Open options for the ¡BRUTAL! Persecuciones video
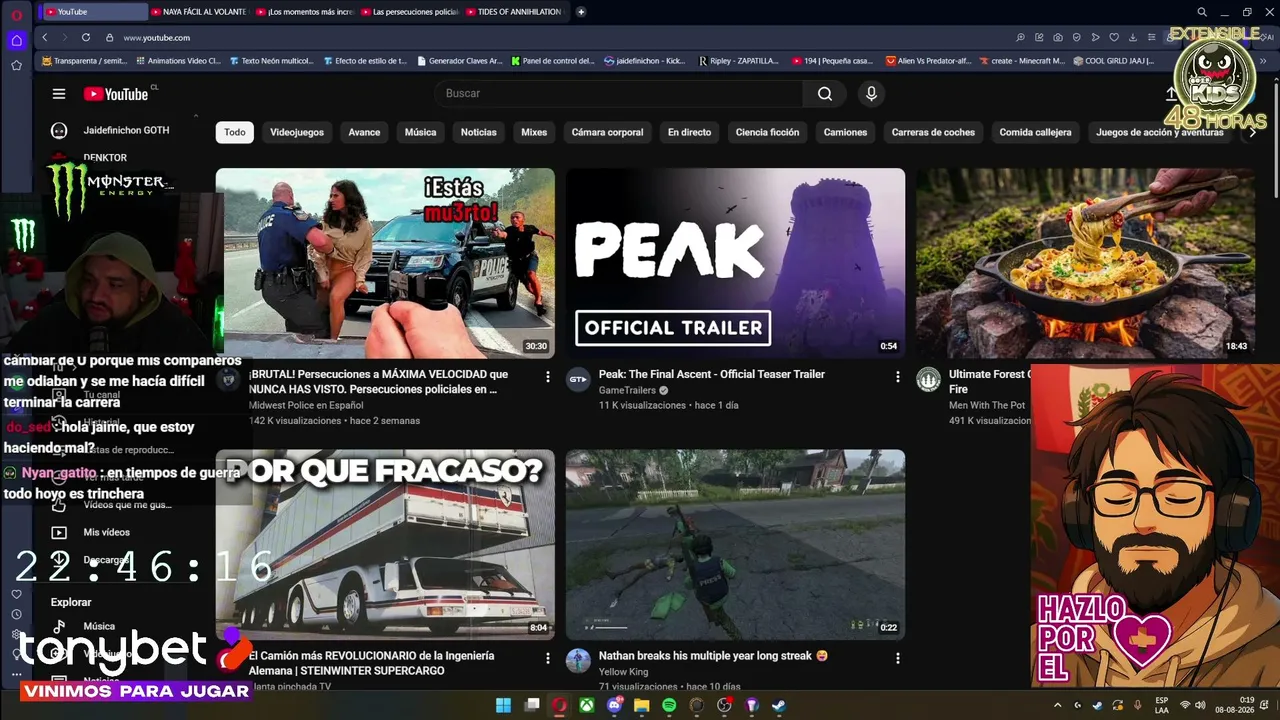 pyautogui.click(x=547, y=377)
